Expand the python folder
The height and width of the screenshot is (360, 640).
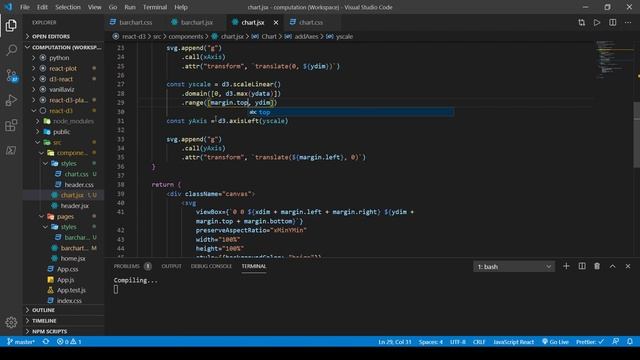click(63, 58)
